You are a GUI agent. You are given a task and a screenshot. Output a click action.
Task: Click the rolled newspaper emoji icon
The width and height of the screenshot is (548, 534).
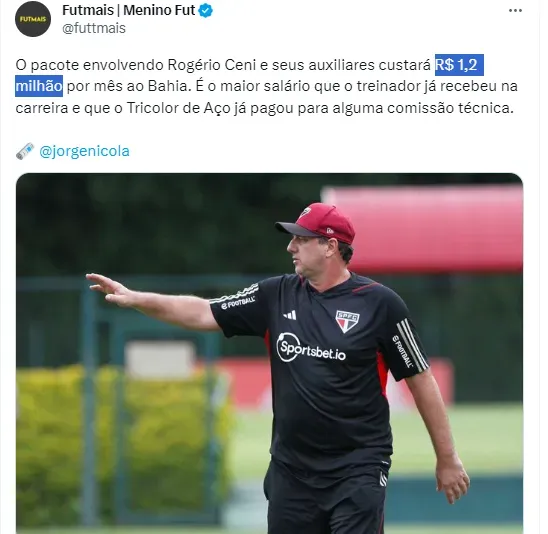coord(25,151)
